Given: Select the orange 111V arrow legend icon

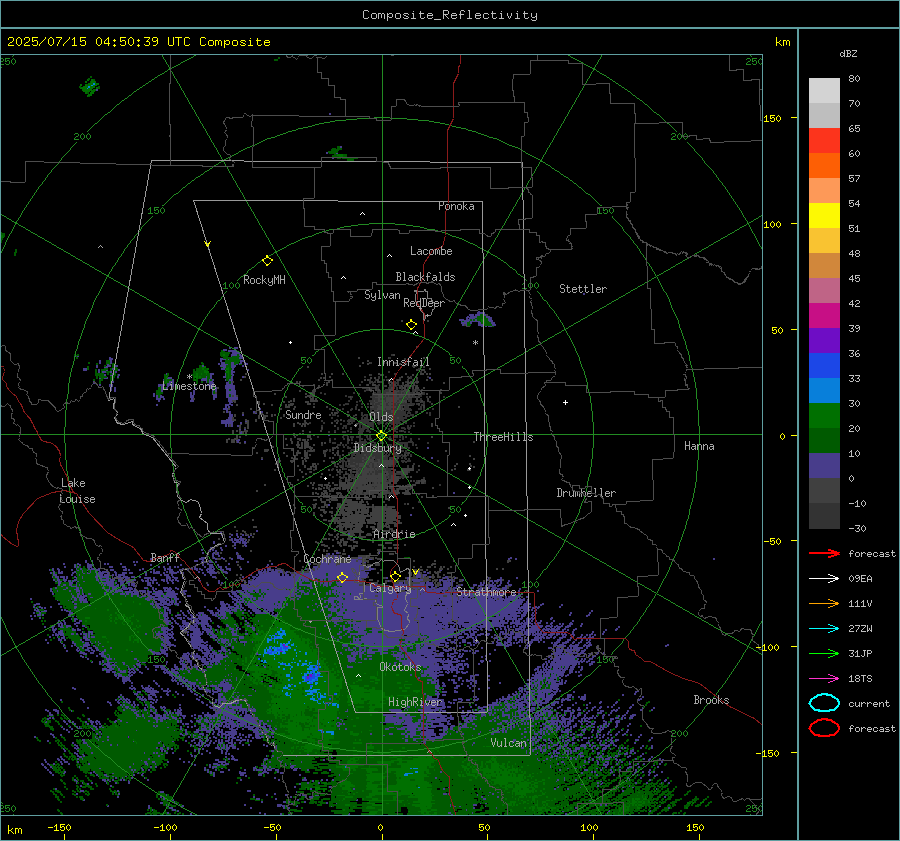Looking at the screenshot, I should [824, 603].
